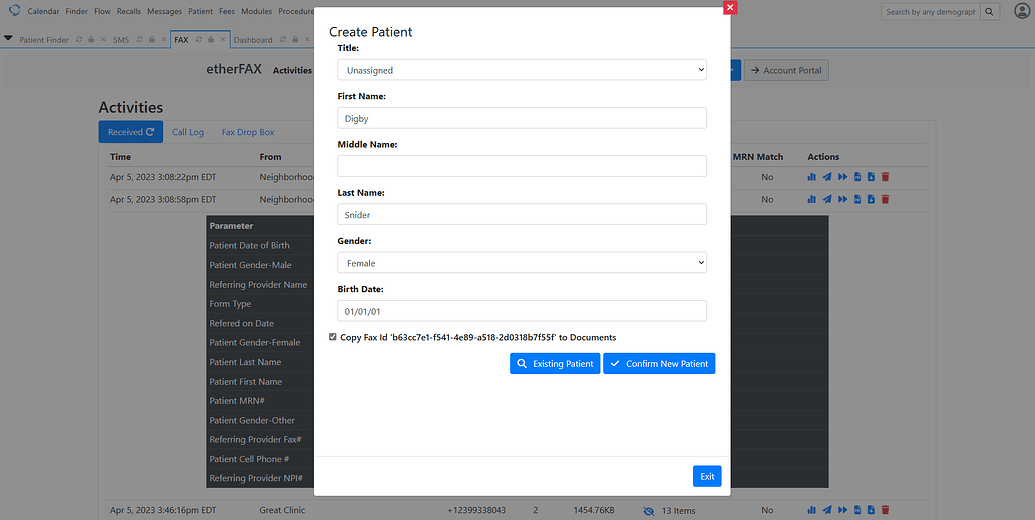
Task: Switch to the Dashboard tab
Action: [x=253, y=40]
